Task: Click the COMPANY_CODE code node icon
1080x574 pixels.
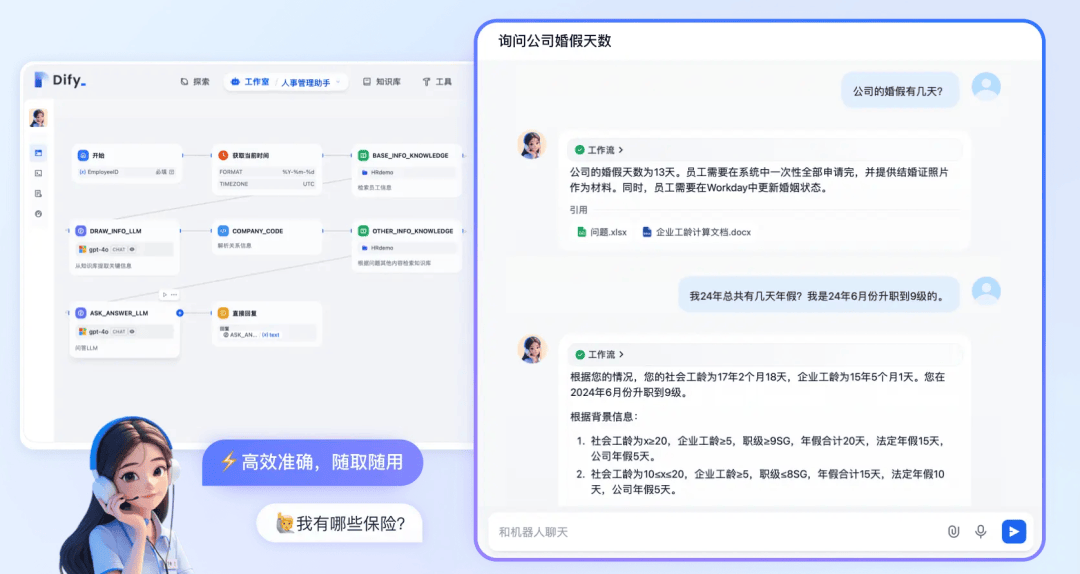Action: [223, 231]
